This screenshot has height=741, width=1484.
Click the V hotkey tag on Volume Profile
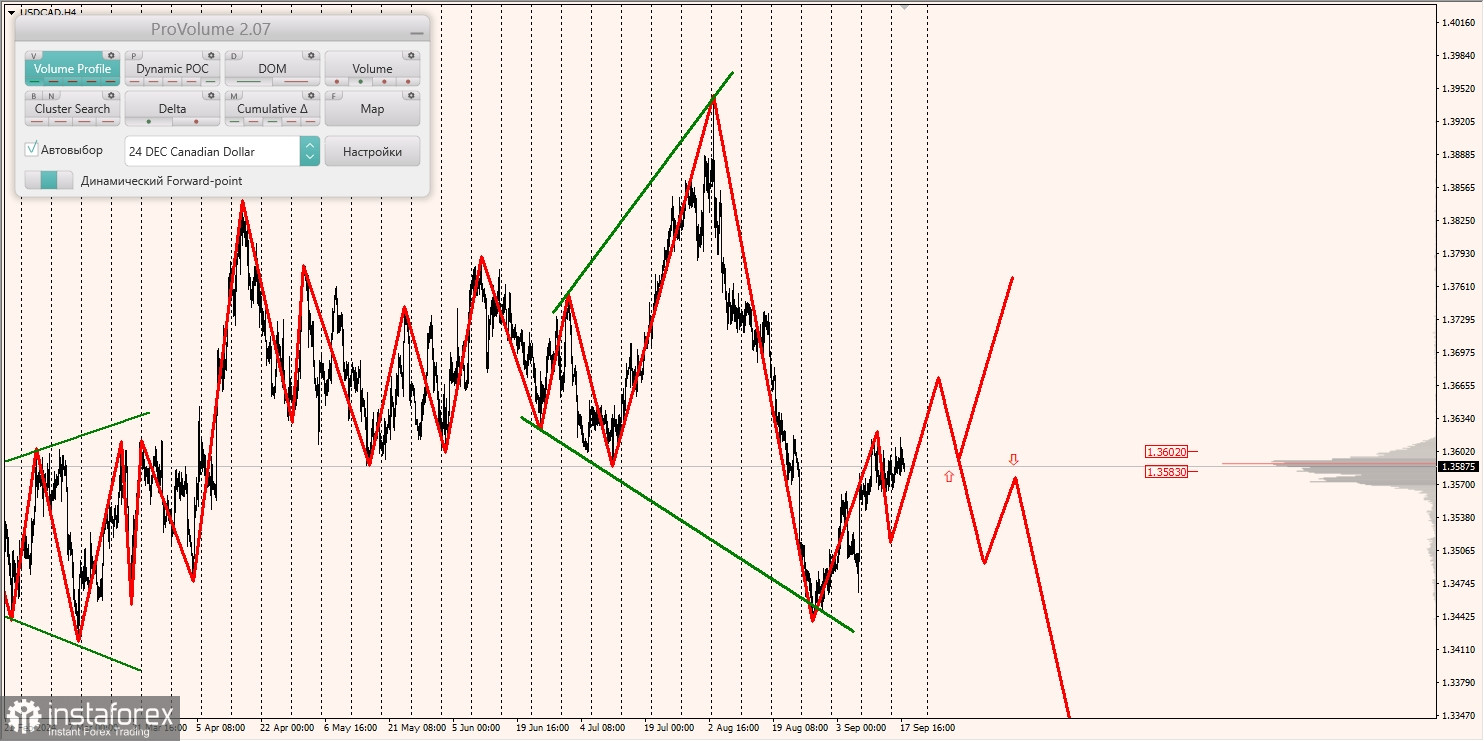(35, 56)
